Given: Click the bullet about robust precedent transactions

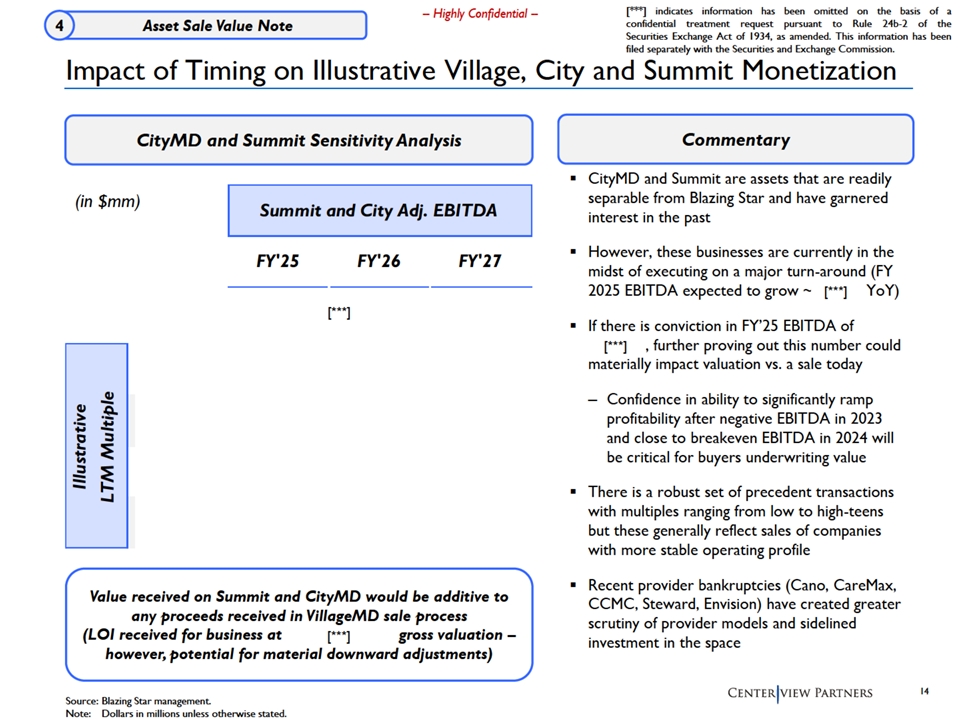Looking at the screenshot, I should 741,521.
